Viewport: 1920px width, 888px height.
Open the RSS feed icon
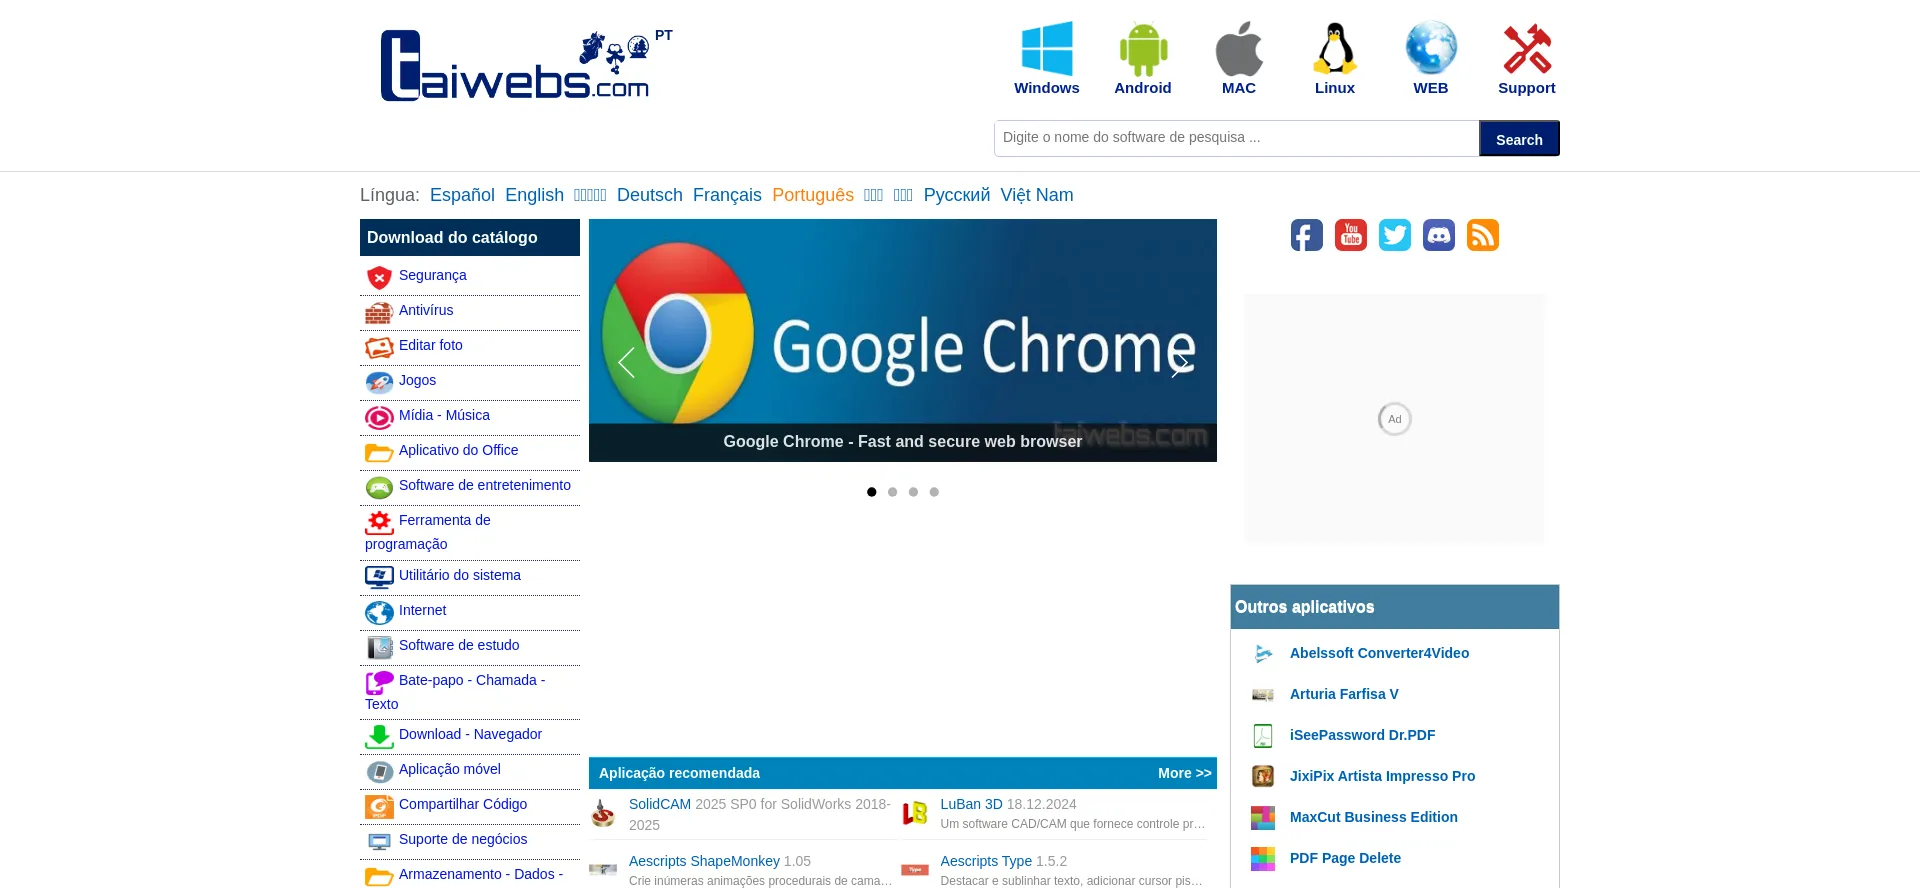click(1483, 235)
